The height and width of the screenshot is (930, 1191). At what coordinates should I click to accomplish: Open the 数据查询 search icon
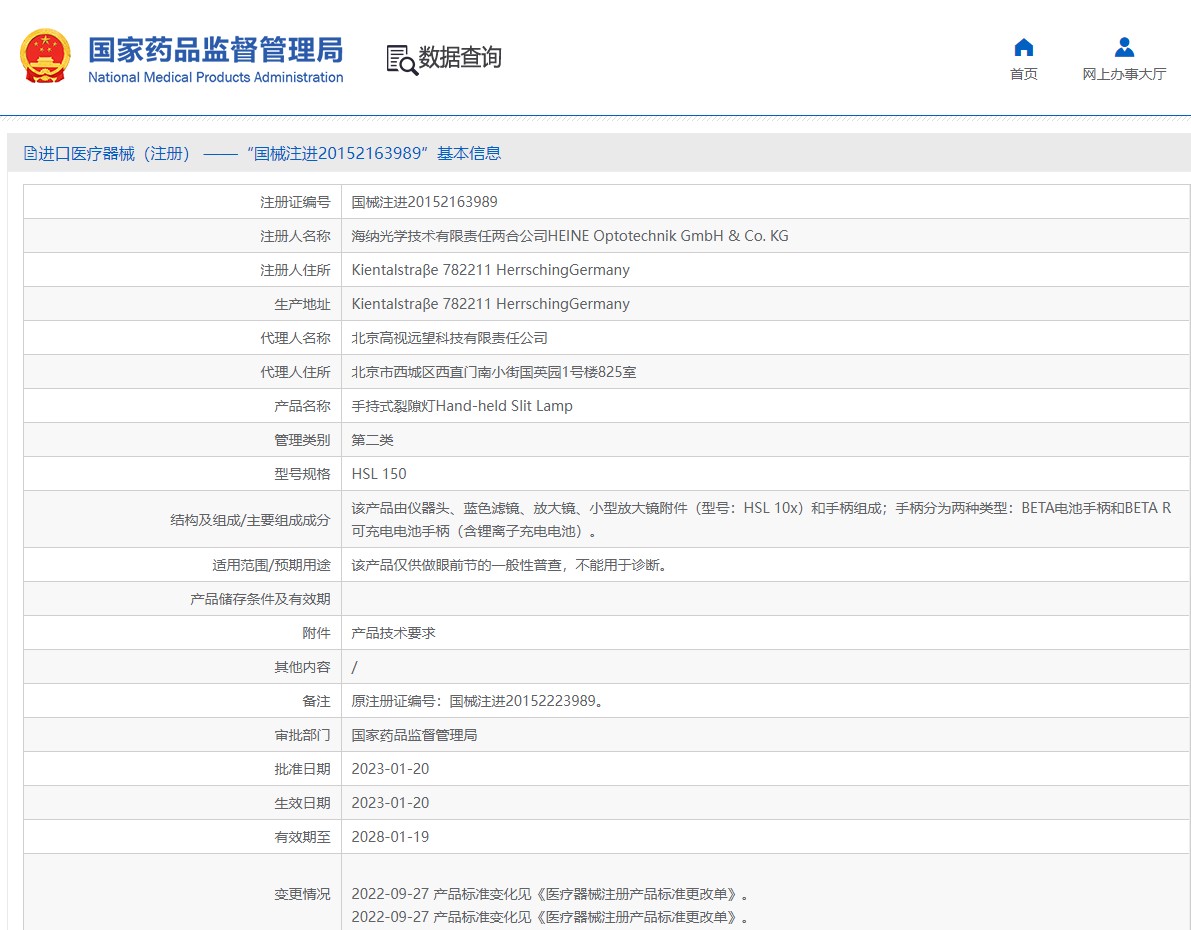point(402,60)
